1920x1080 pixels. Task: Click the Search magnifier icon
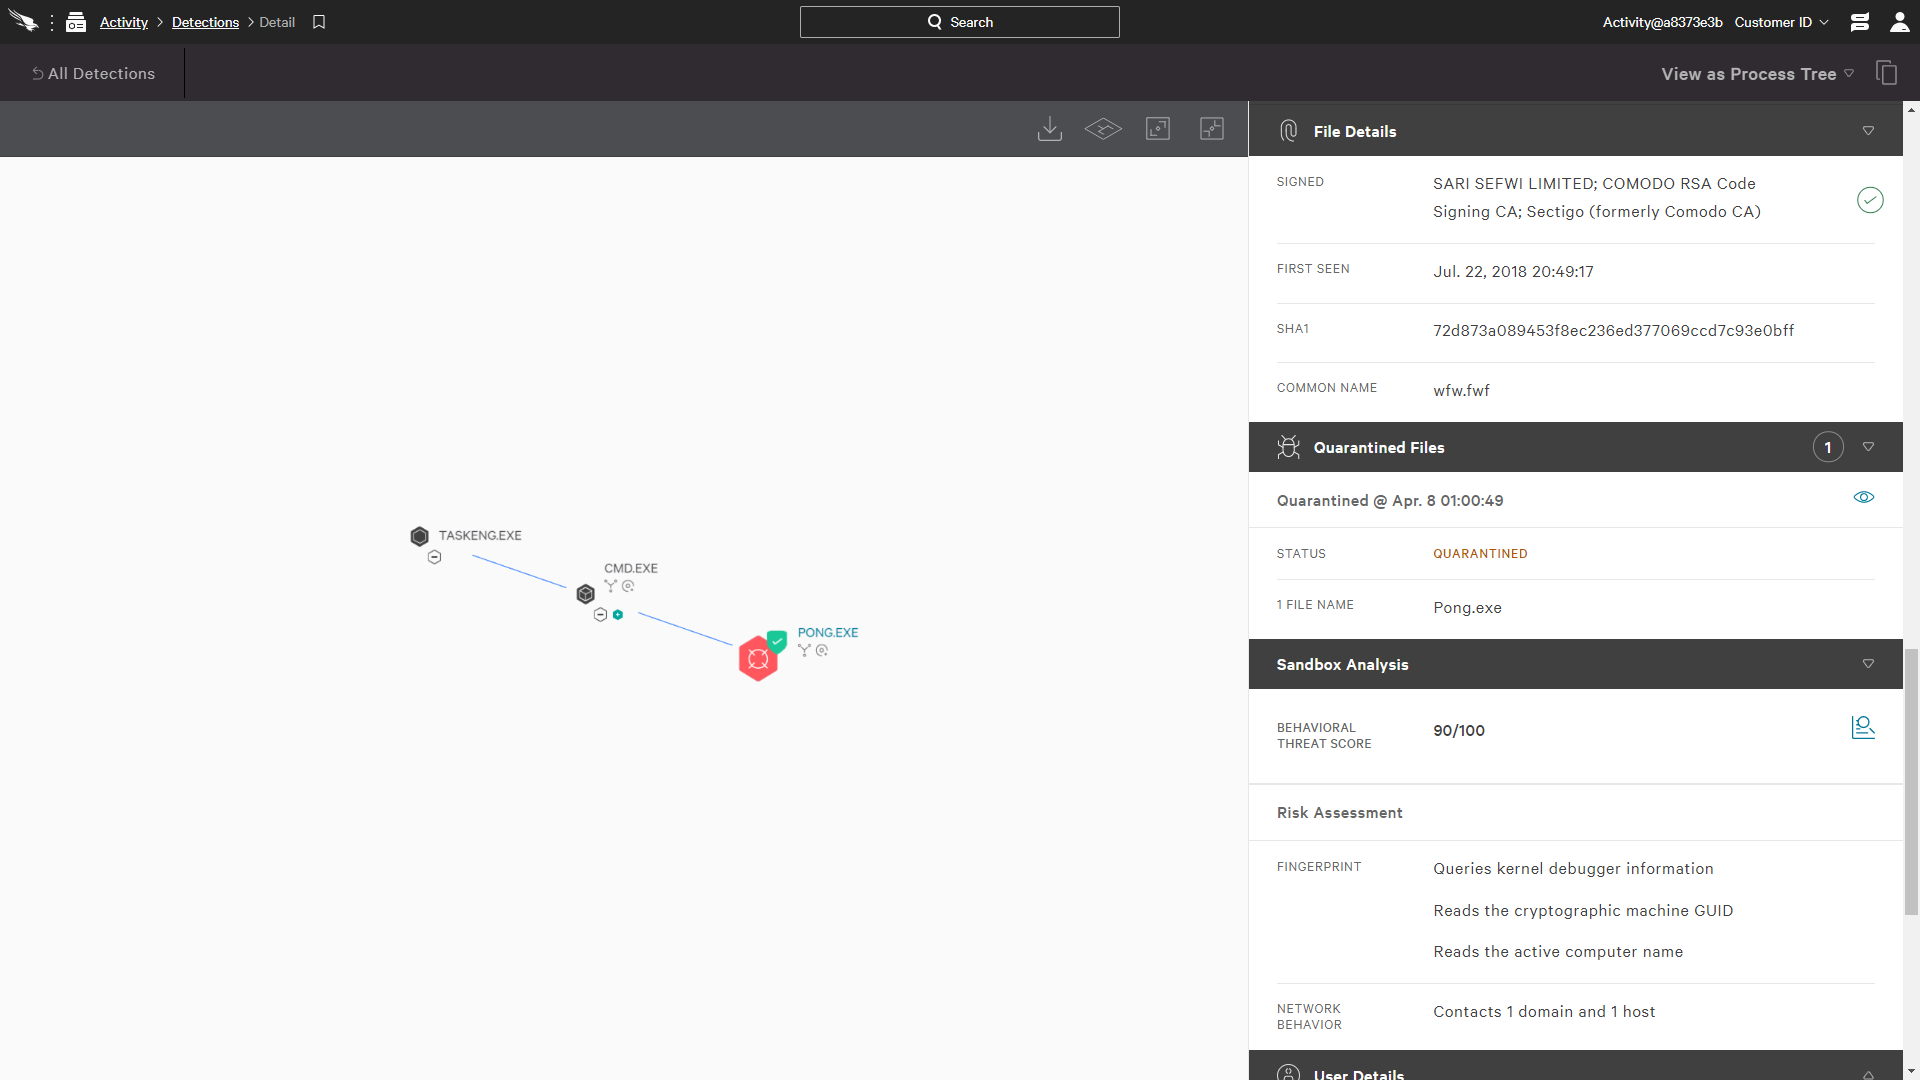tap(935, 22)
